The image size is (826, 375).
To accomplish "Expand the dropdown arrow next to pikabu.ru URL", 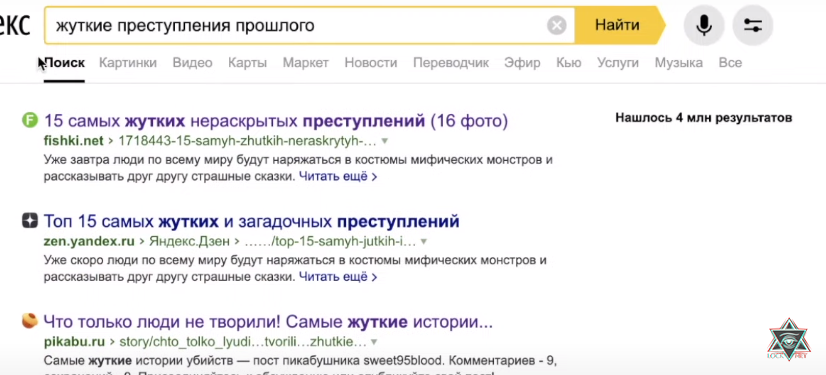I will pos(374,341).
